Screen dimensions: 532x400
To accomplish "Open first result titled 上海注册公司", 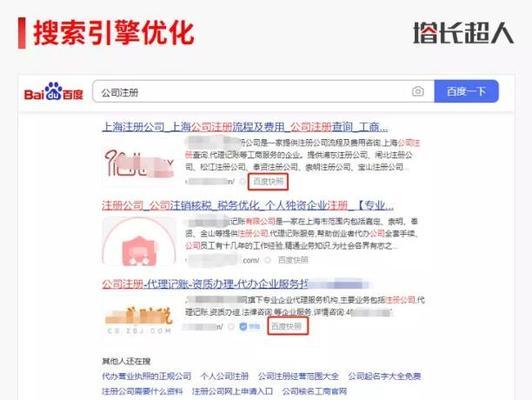I will pyautogui.click(x=245, y=127).
